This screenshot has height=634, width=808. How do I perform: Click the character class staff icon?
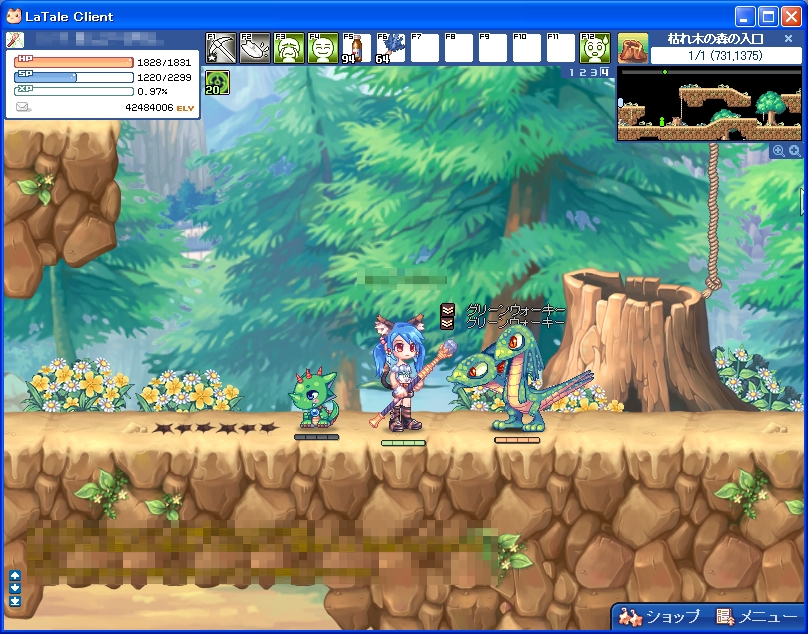[x=15, y=40]
